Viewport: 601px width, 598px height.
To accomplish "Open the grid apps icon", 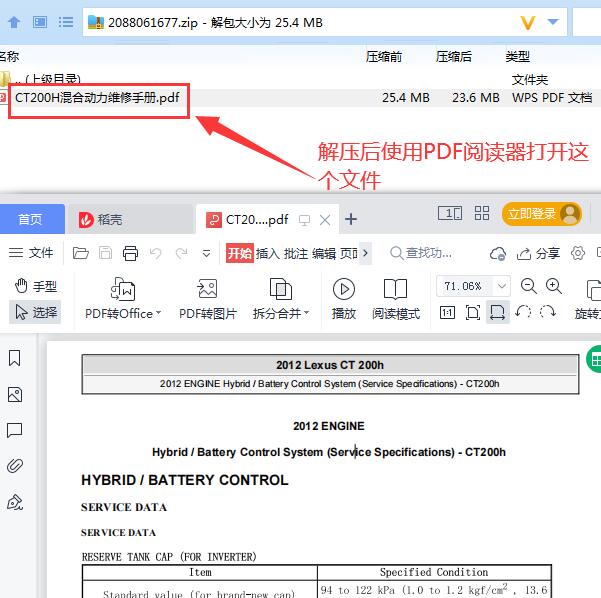I will [482, 213].
